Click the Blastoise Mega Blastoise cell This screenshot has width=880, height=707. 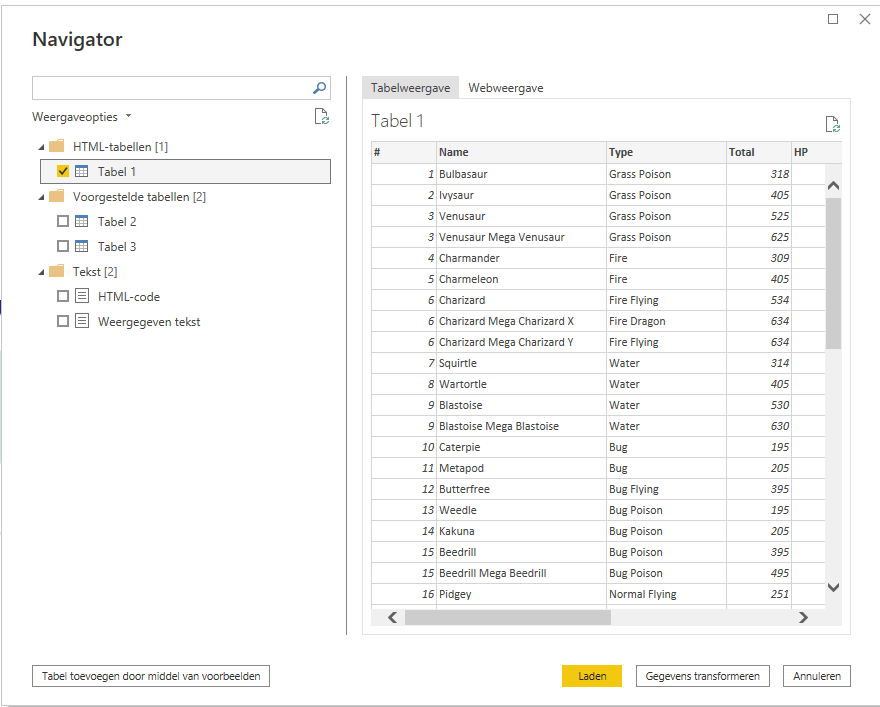[x=521, y=426]
